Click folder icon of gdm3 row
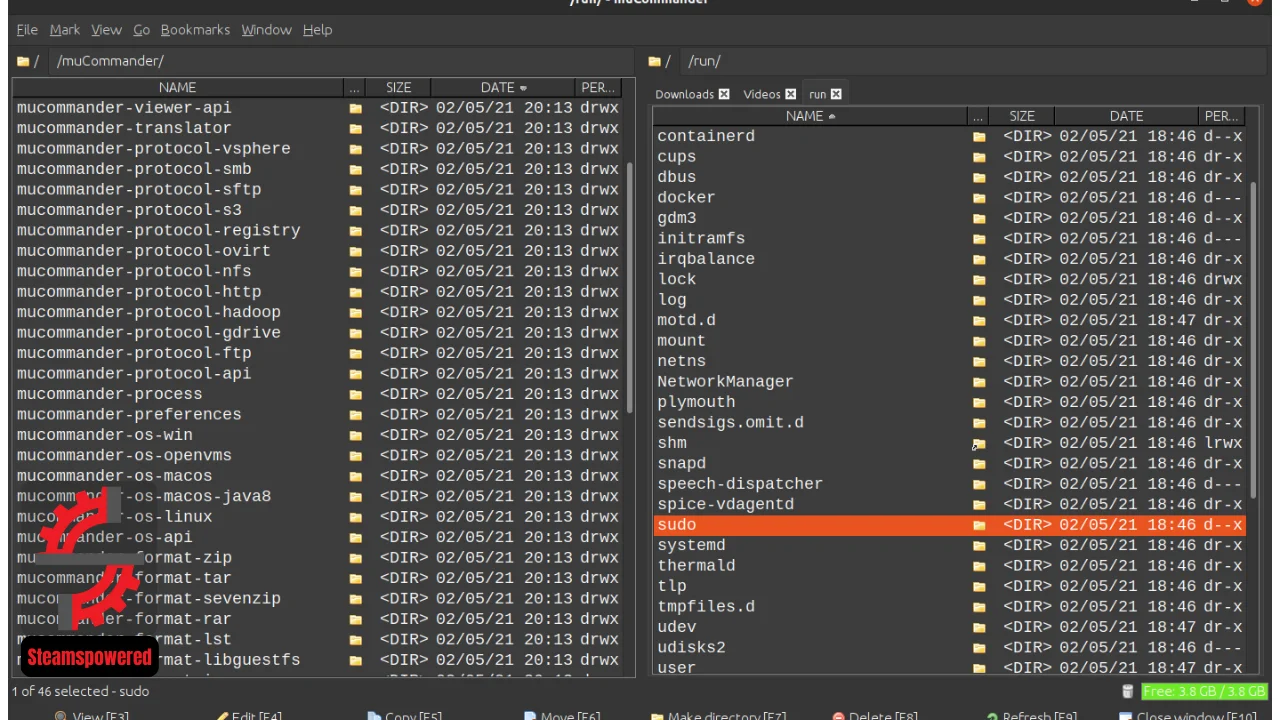The height and width of the screenshot is (720, 1280). click(x=979, y=218)
